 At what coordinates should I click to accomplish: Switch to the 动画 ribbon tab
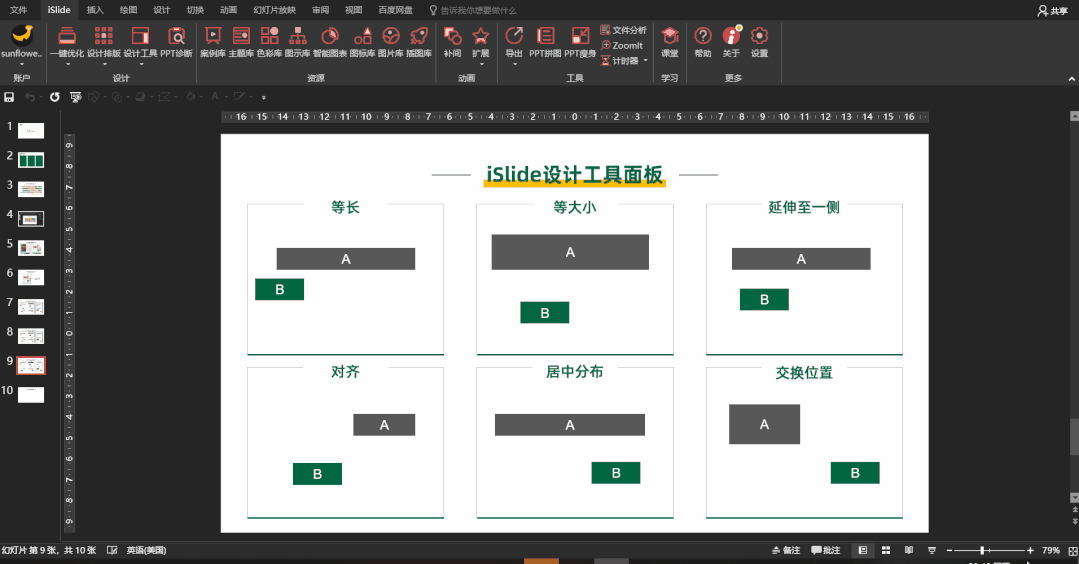click(228, 10)
